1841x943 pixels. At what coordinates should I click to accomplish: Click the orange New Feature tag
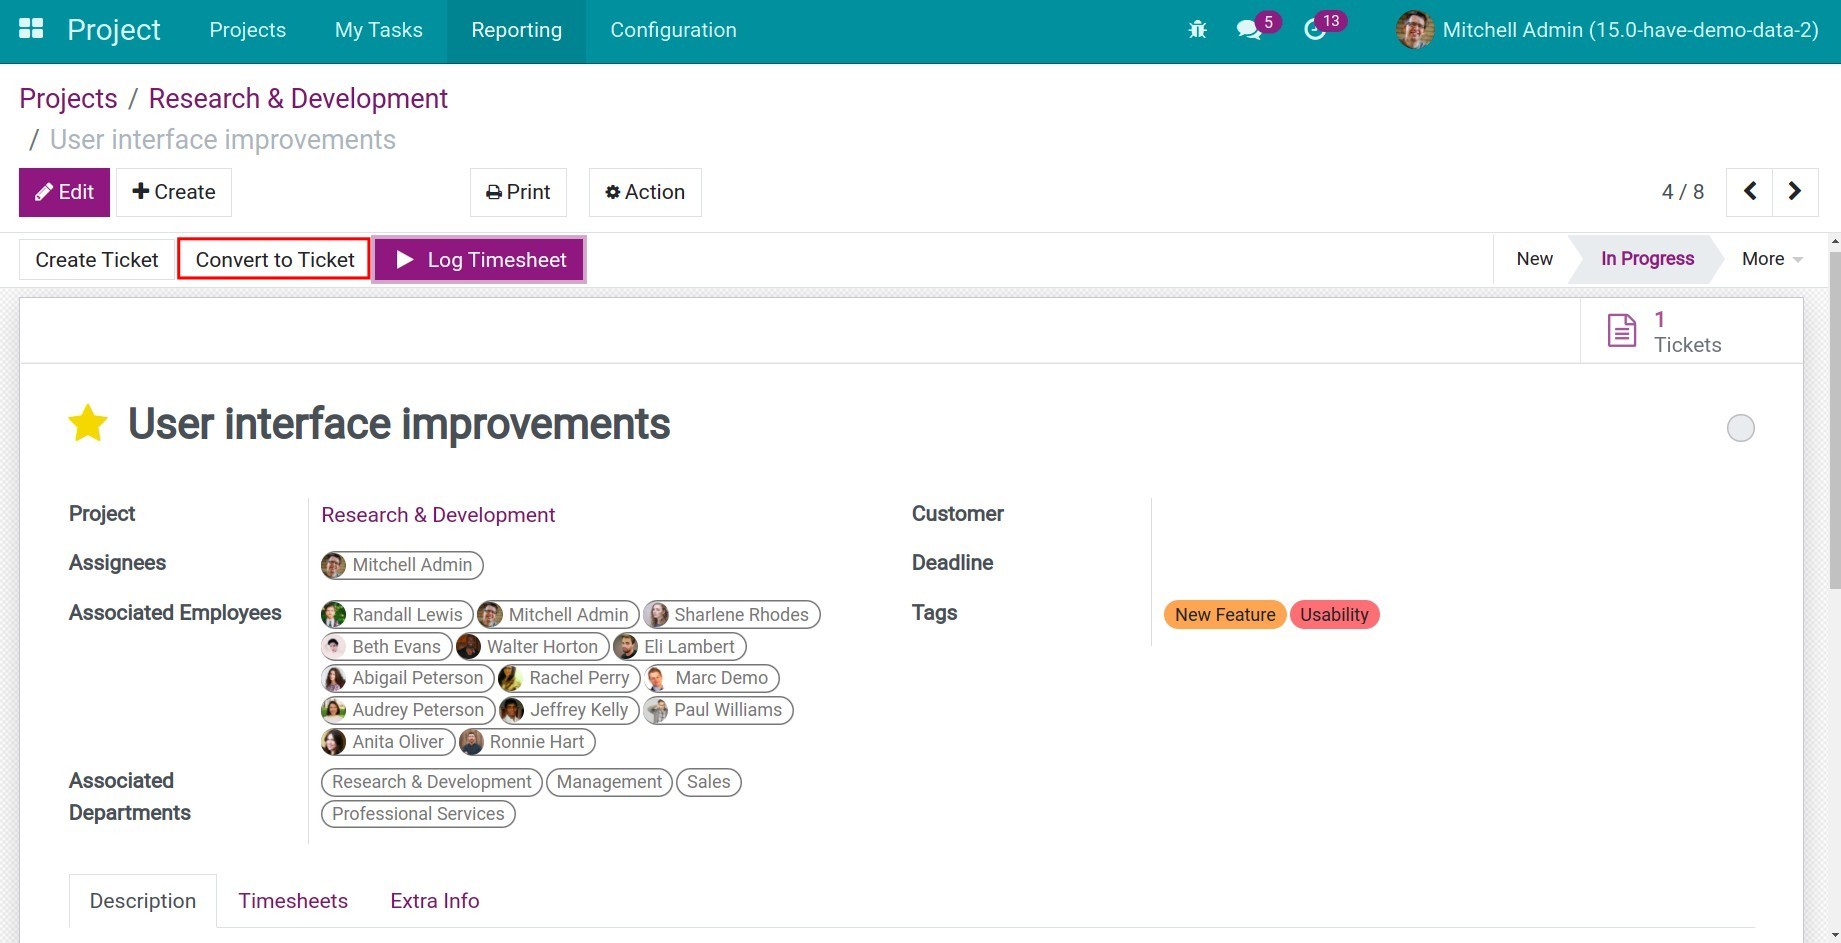[x=1224, y=615]
